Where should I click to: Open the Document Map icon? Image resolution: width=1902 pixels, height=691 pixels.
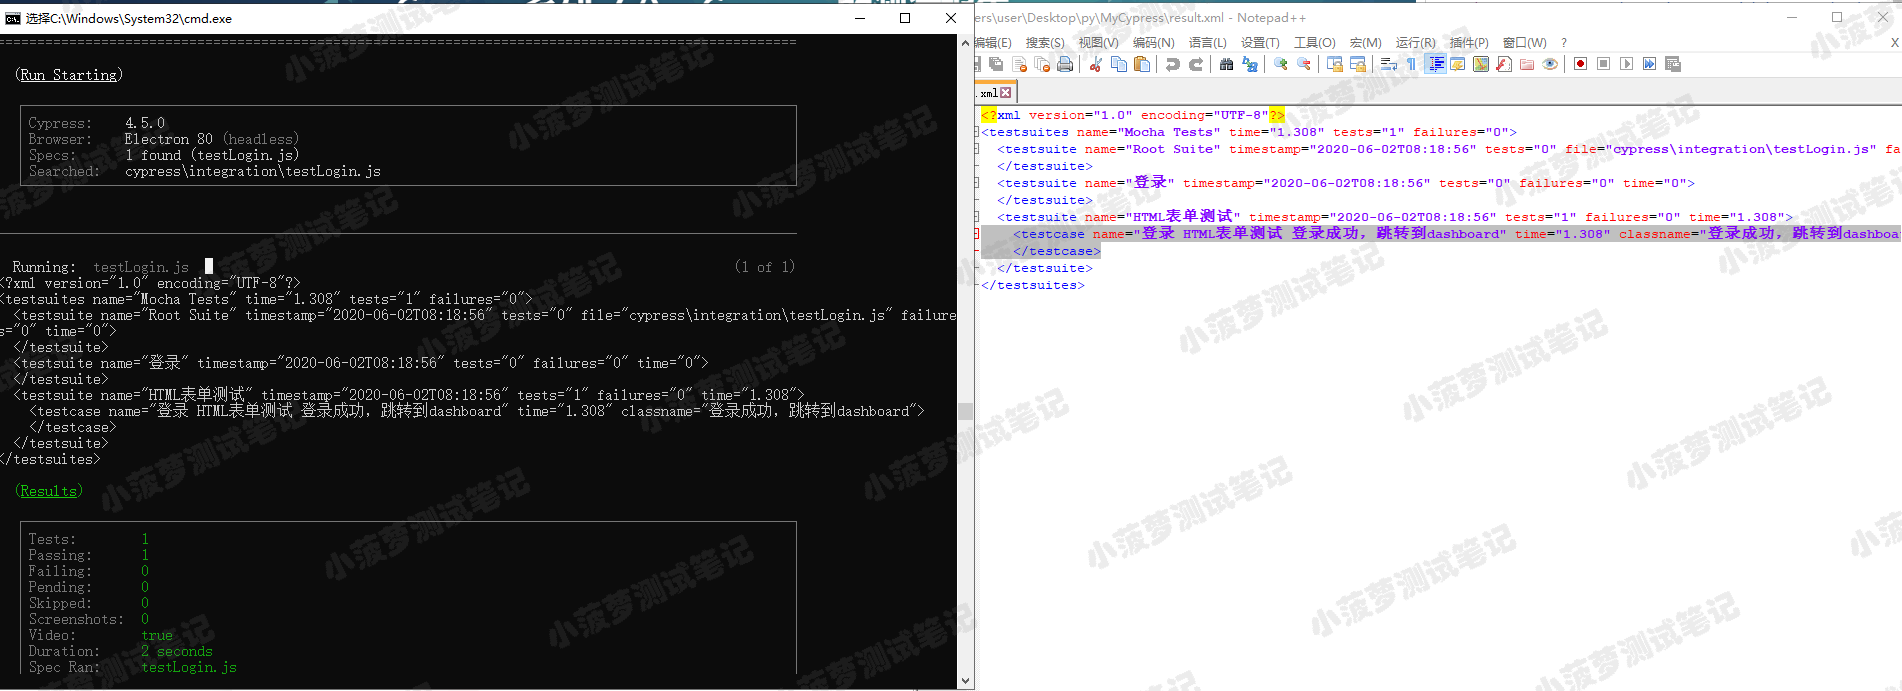1480,64
